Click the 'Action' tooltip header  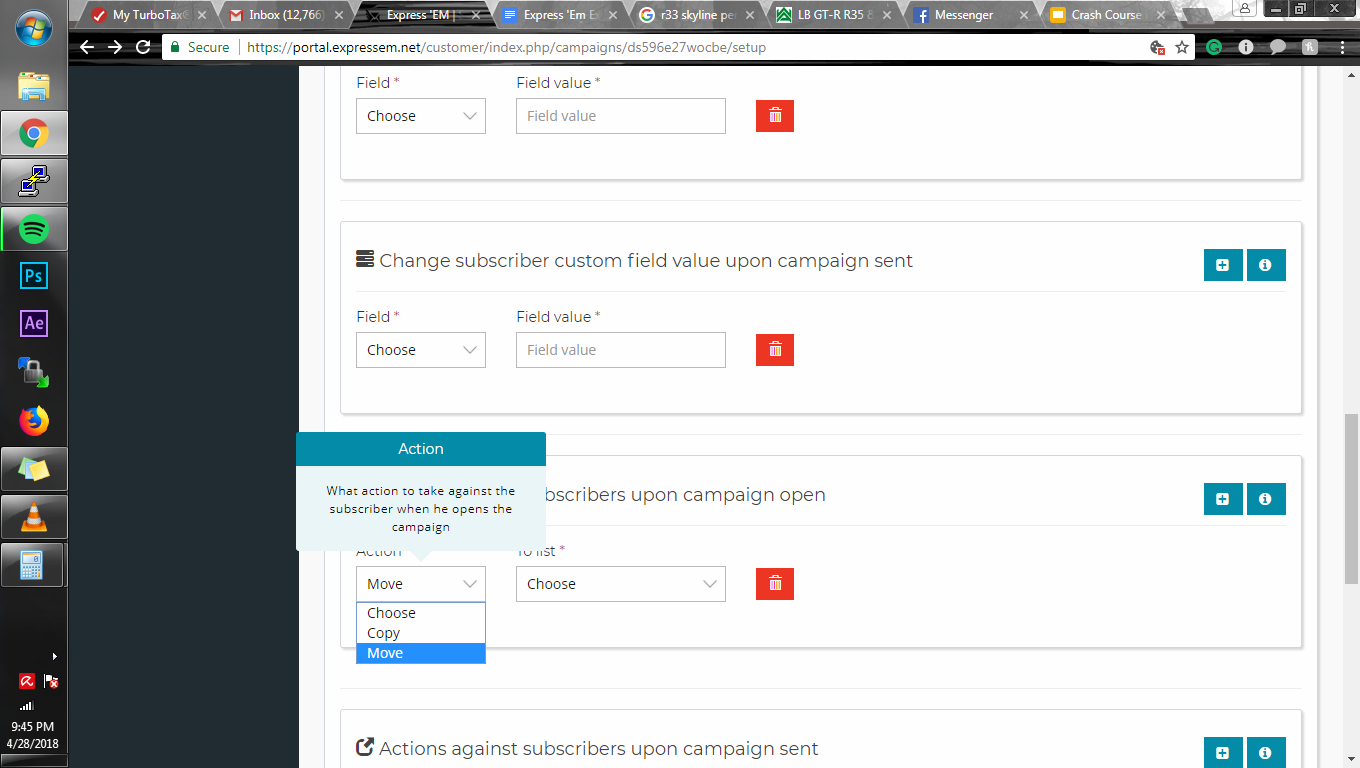(x=421, y=449)
